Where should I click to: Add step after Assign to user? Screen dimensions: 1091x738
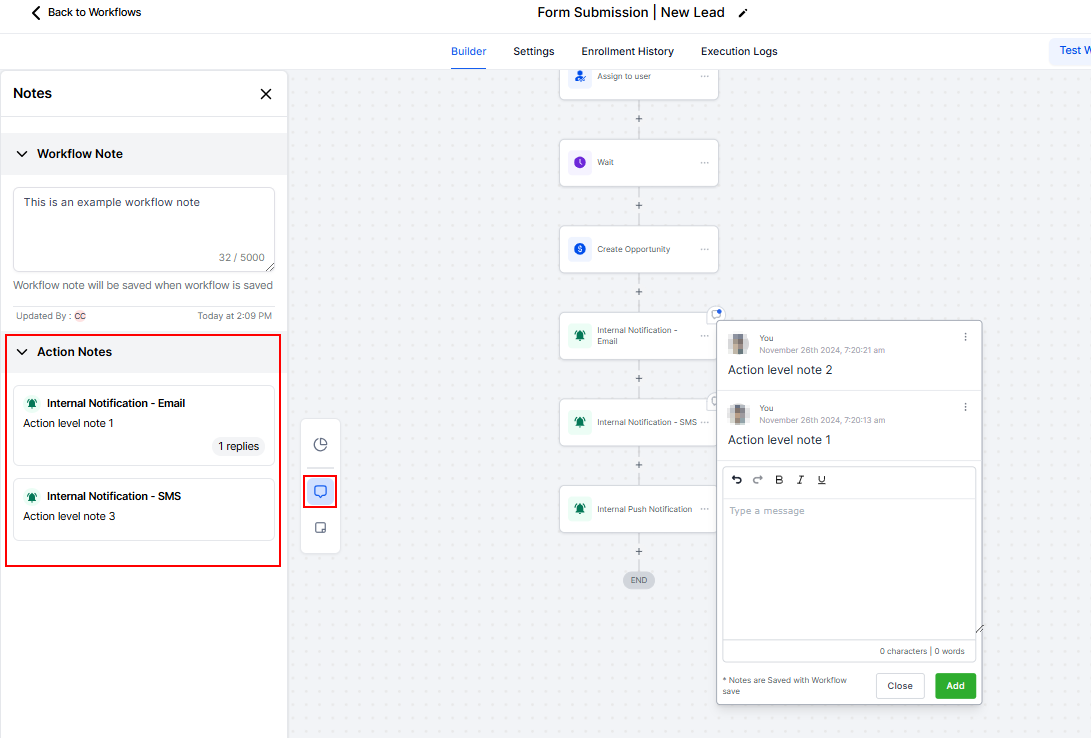pyautogui.click(x=639, y=119)
